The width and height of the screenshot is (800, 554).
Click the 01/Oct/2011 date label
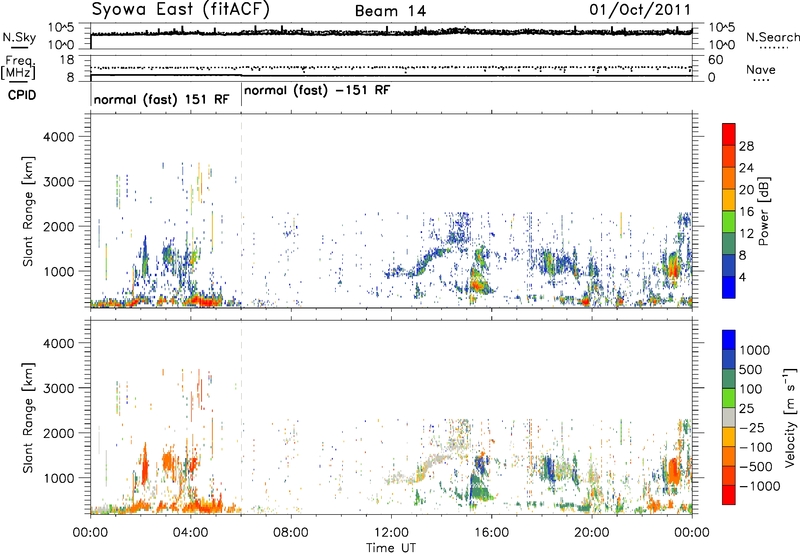pyautogui.click(x=640, y=10)
